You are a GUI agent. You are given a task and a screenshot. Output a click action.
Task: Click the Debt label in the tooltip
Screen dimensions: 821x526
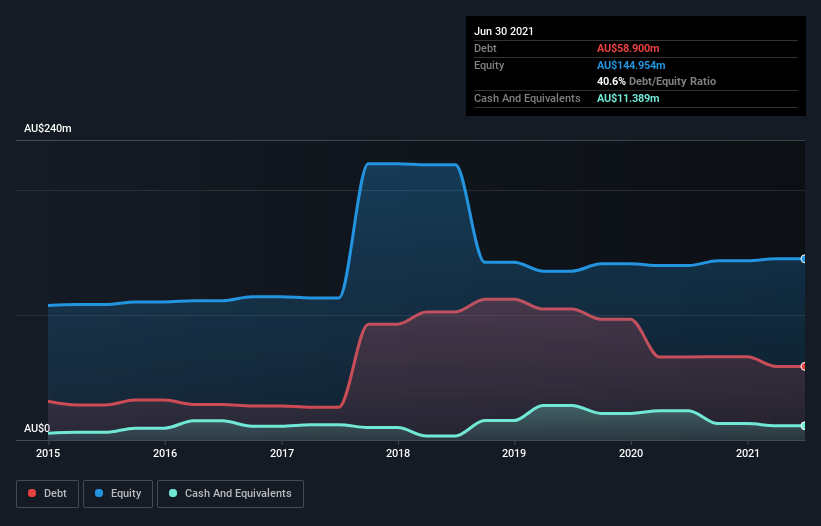tap(485, 48)
